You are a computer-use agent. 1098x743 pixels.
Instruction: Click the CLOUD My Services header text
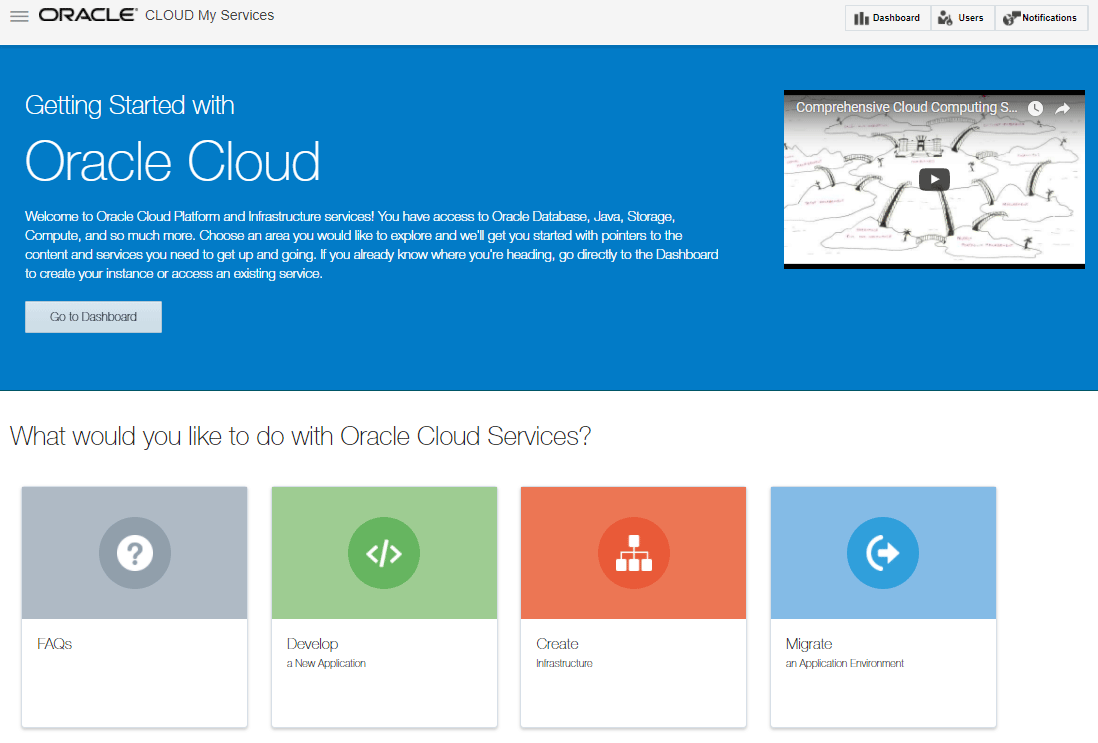click(x=209, y=15)
